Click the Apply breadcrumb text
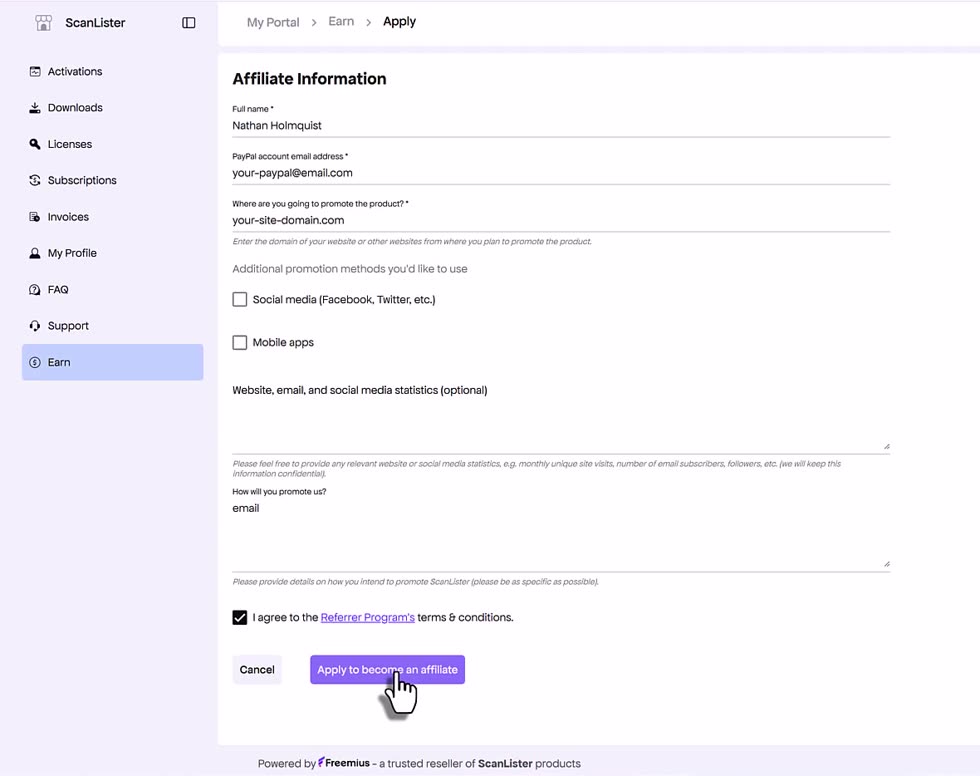Screen dimensions: 980x776 click(399, 22)
